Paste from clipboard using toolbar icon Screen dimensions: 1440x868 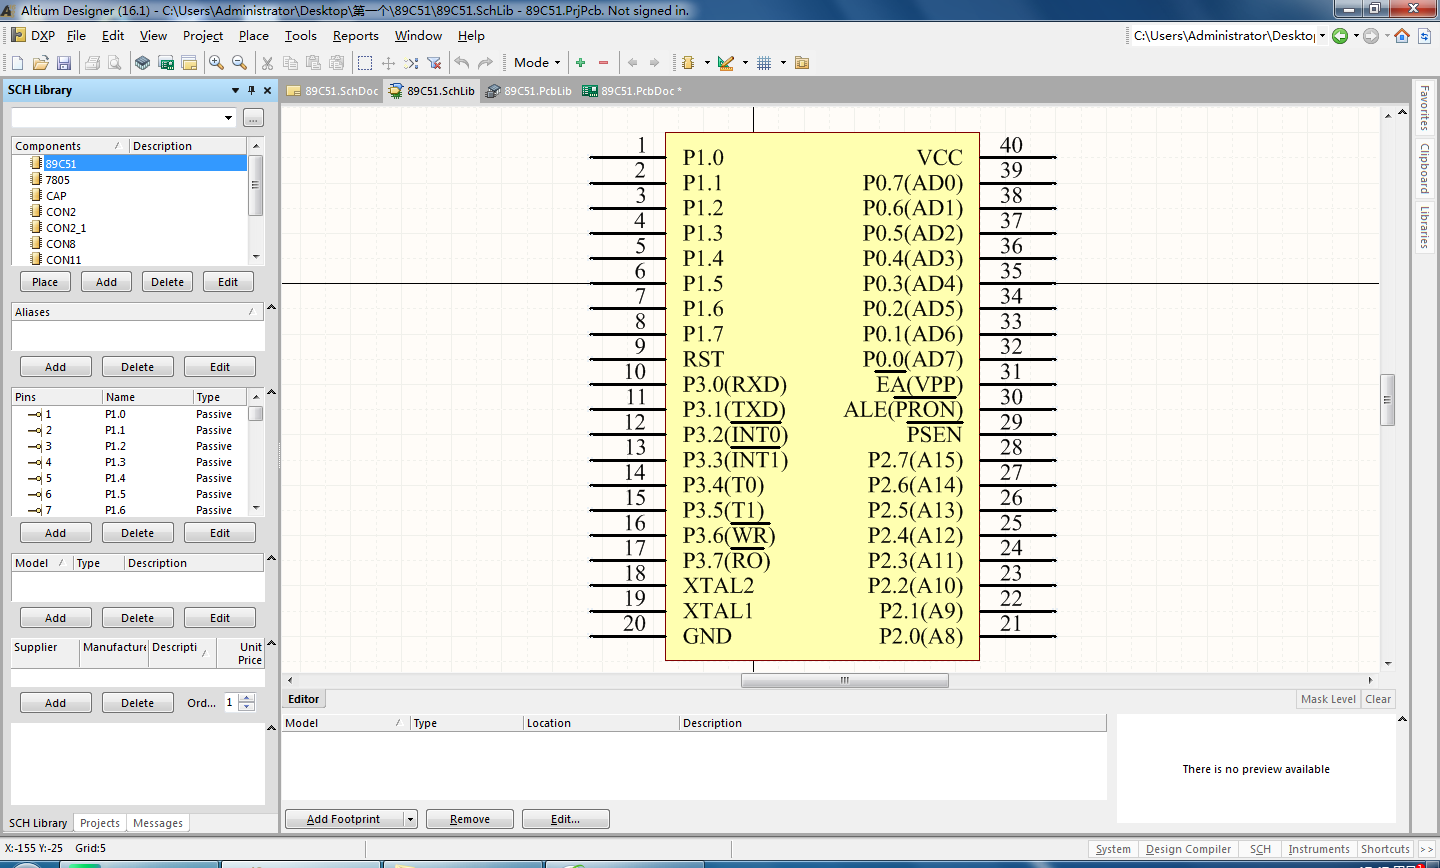(313, 63)
